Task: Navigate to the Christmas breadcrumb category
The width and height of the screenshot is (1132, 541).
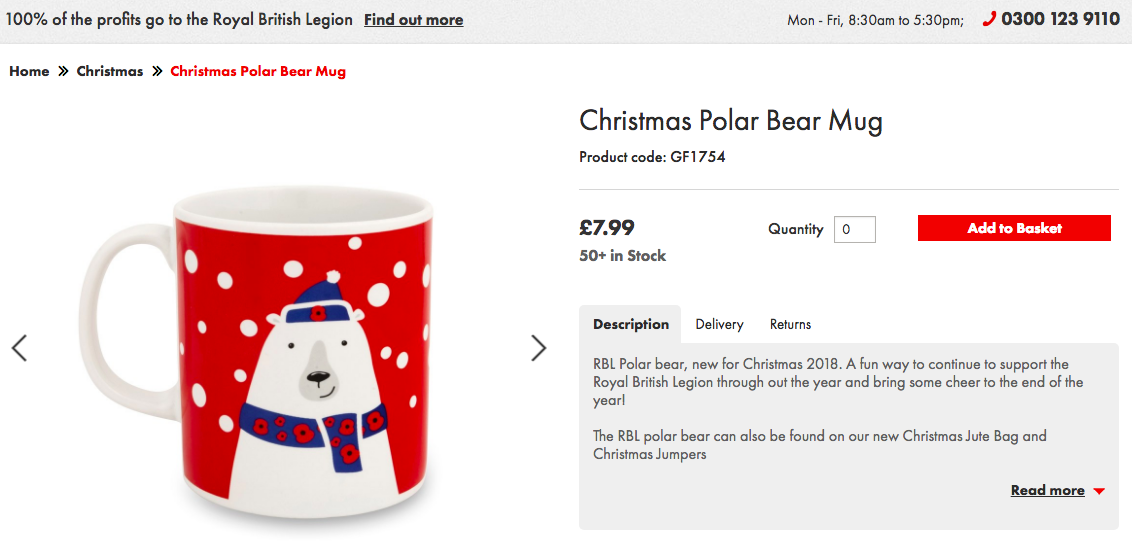Action: (110, 71)
